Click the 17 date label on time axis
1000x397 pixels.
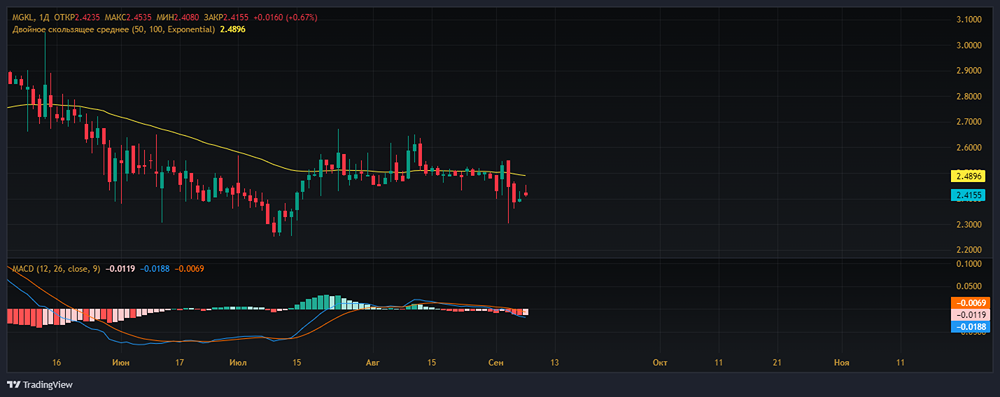pyautogui.click(x=180, y=363)
